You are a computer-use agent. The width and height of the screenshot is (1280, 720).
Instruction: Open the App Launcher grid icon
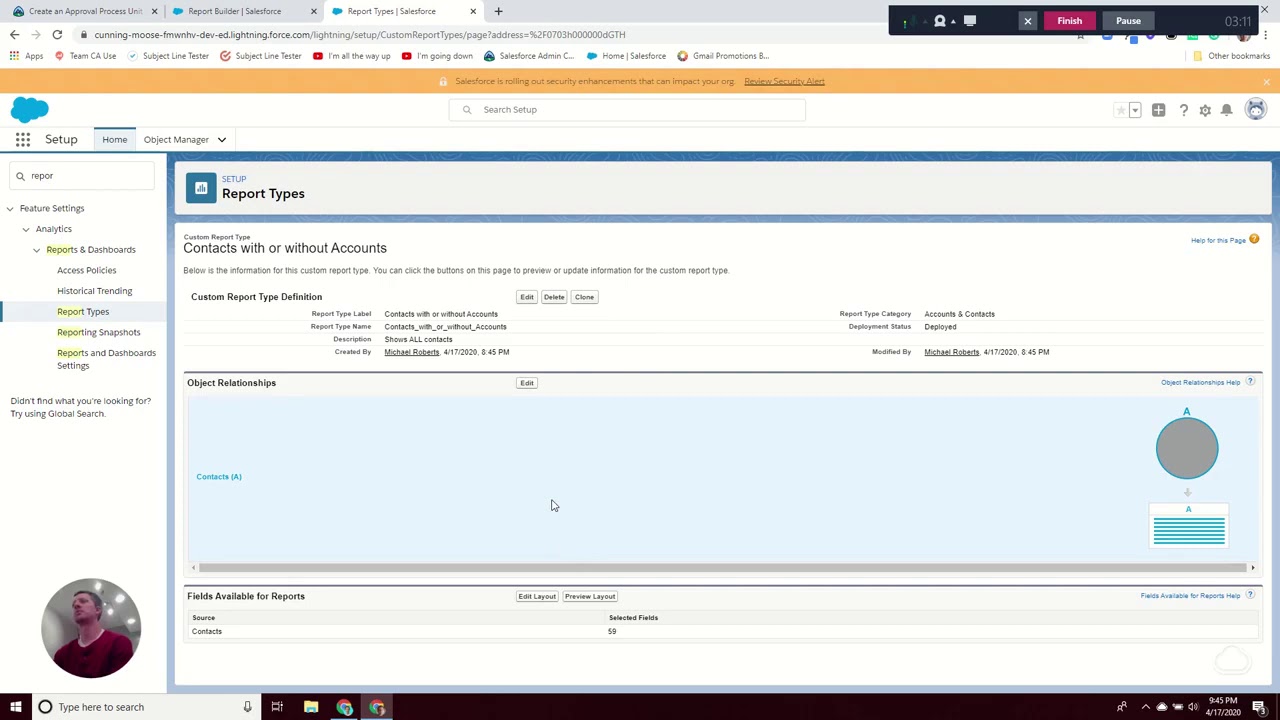22,140
